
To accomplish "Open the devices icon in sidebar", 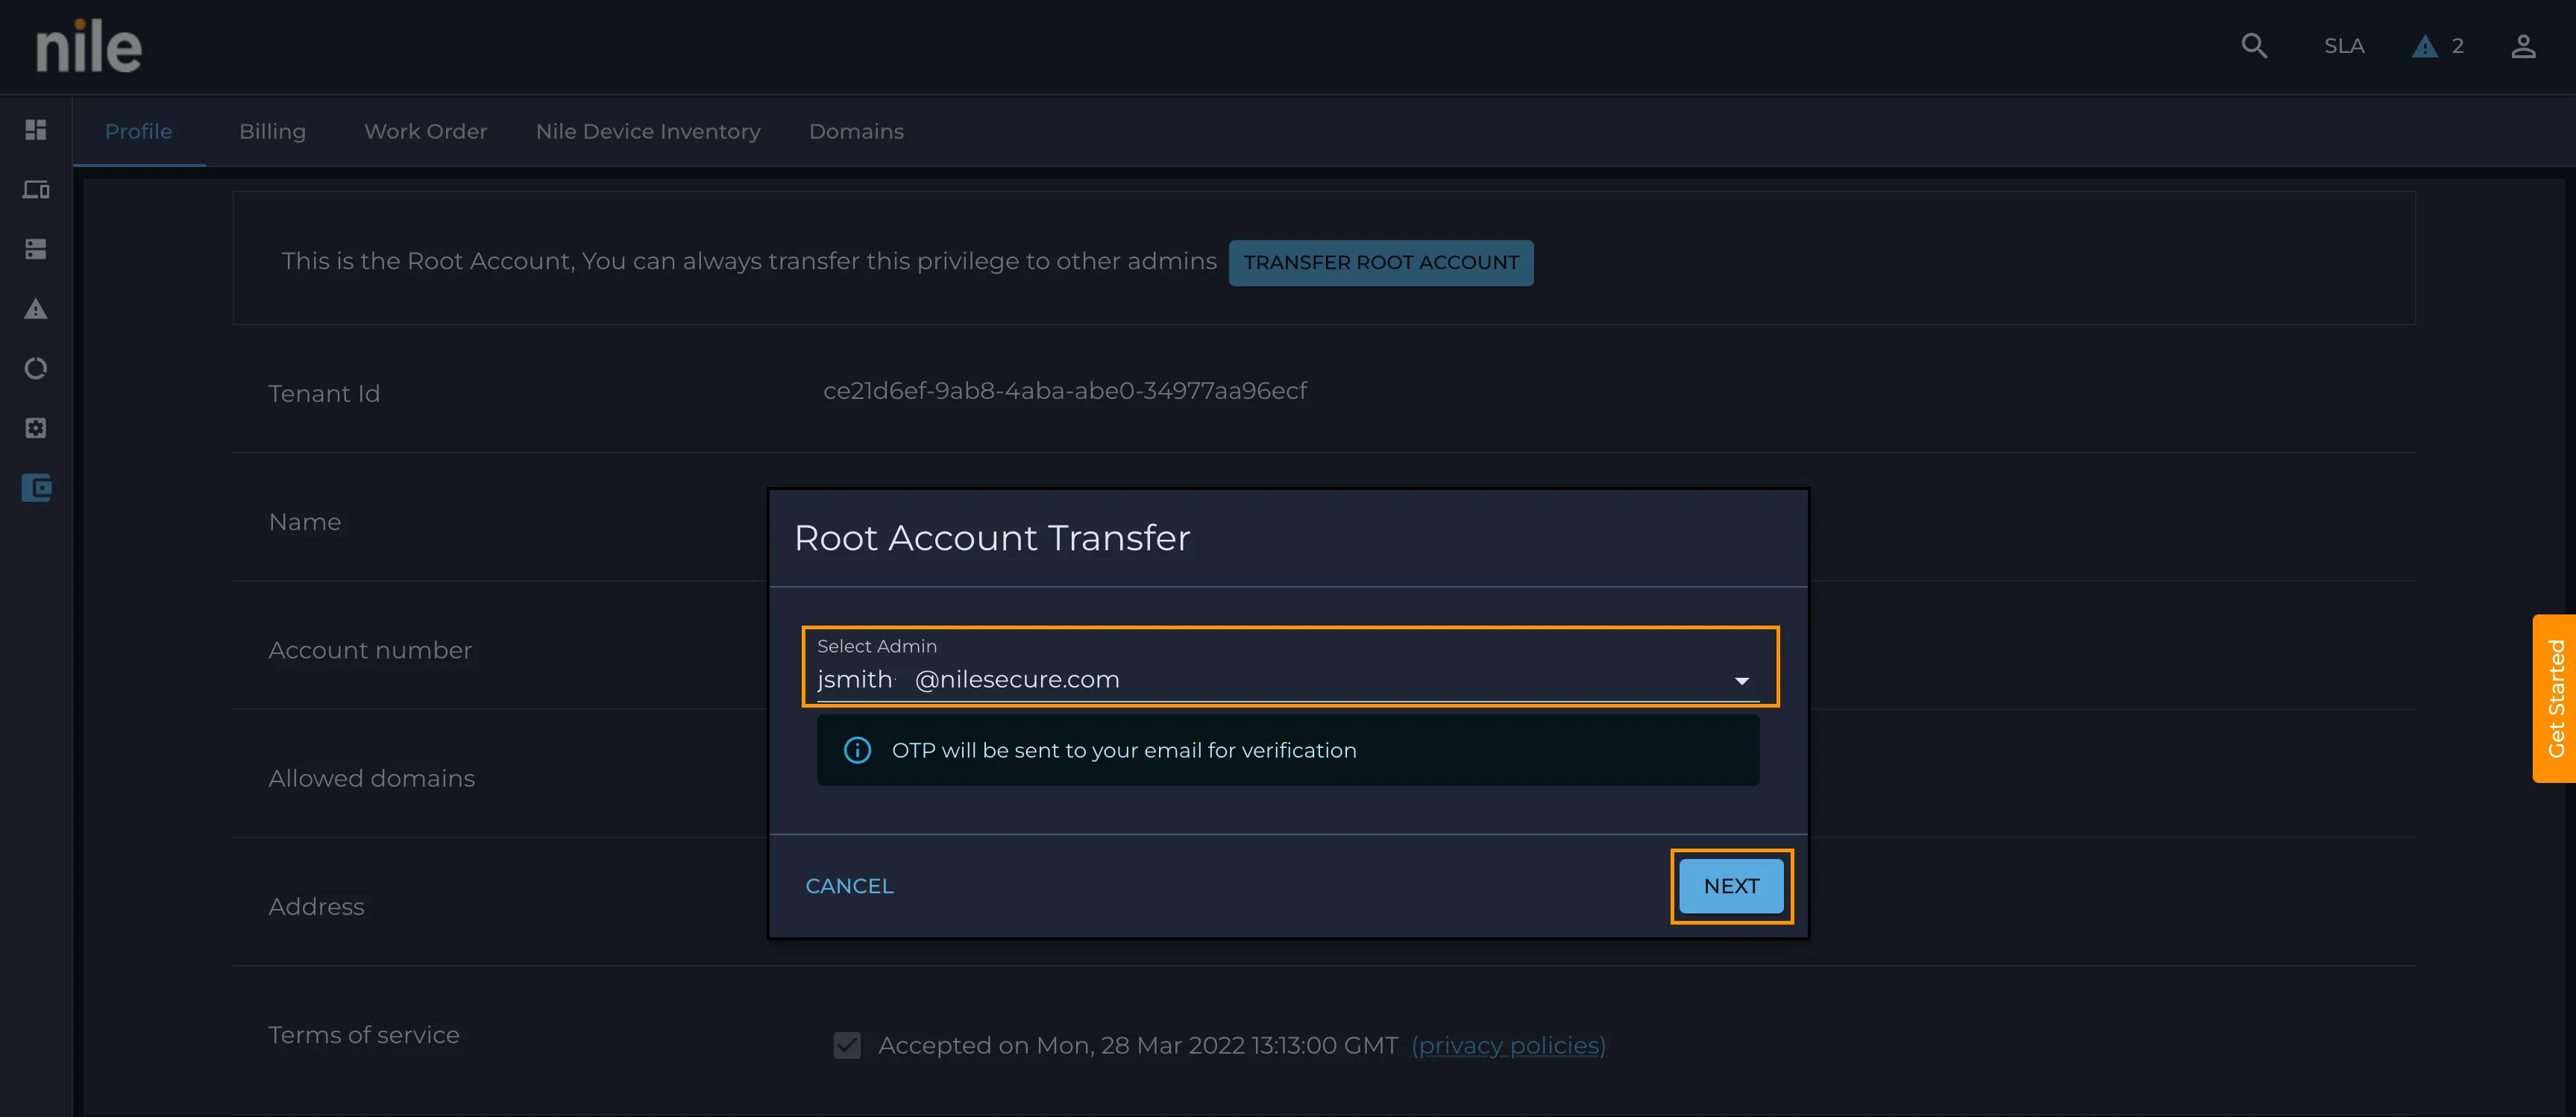I will click(36, 190).
